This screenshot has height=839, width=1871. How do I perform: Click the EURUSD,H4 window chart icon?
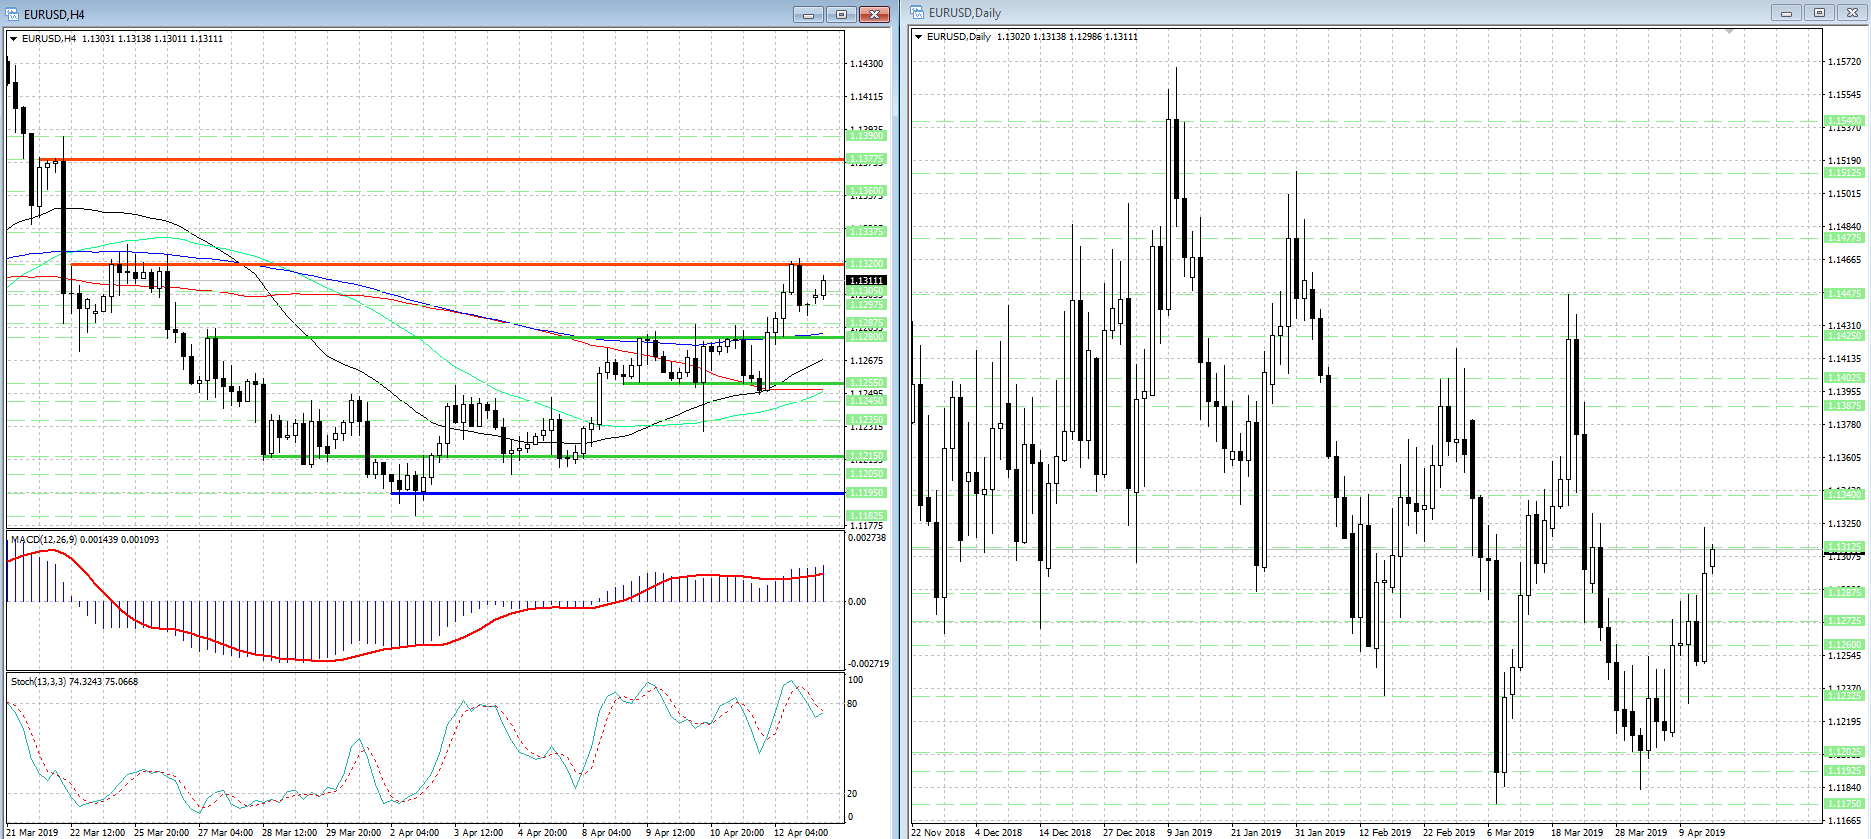(x=13, y=14)
